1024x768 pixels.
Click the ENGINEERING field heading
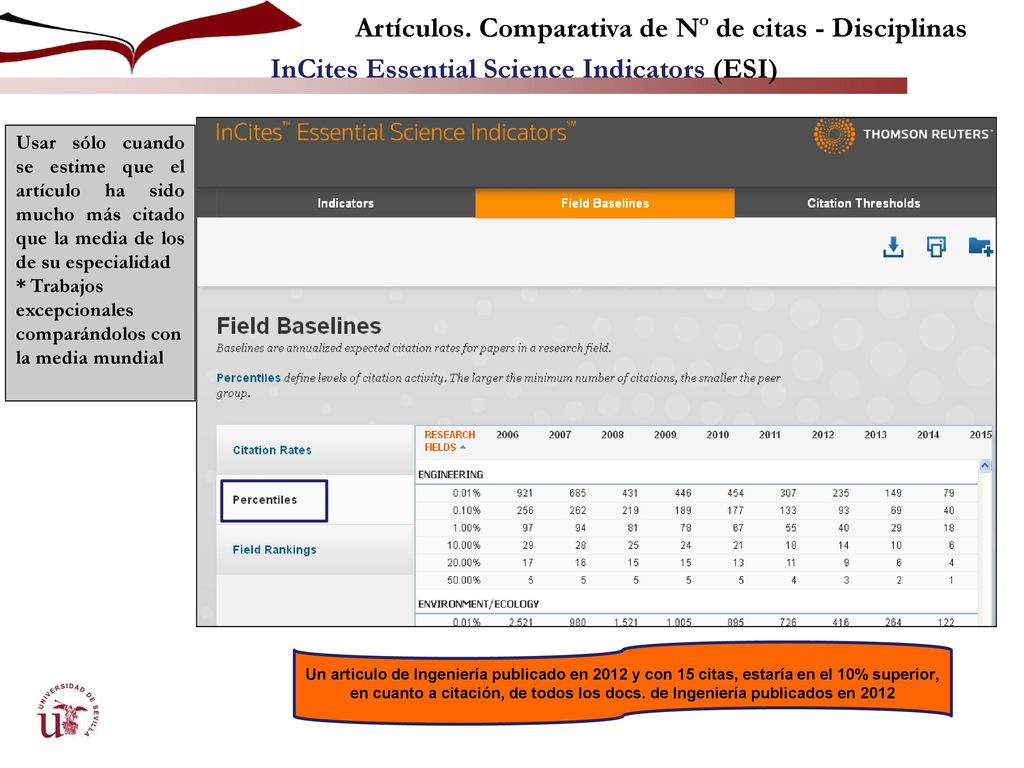click(451, 475)
